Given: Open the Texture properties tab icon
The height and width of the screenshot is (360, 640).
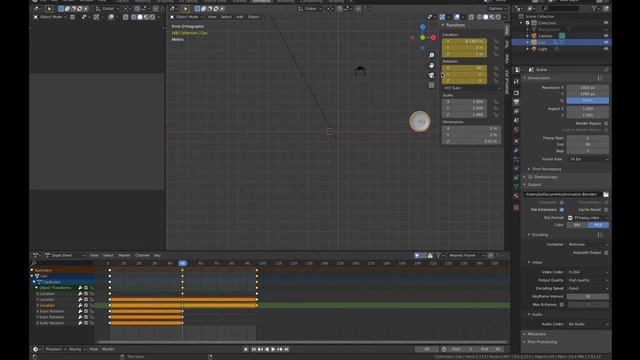Looking at the screenshot, I should point(516,207).
